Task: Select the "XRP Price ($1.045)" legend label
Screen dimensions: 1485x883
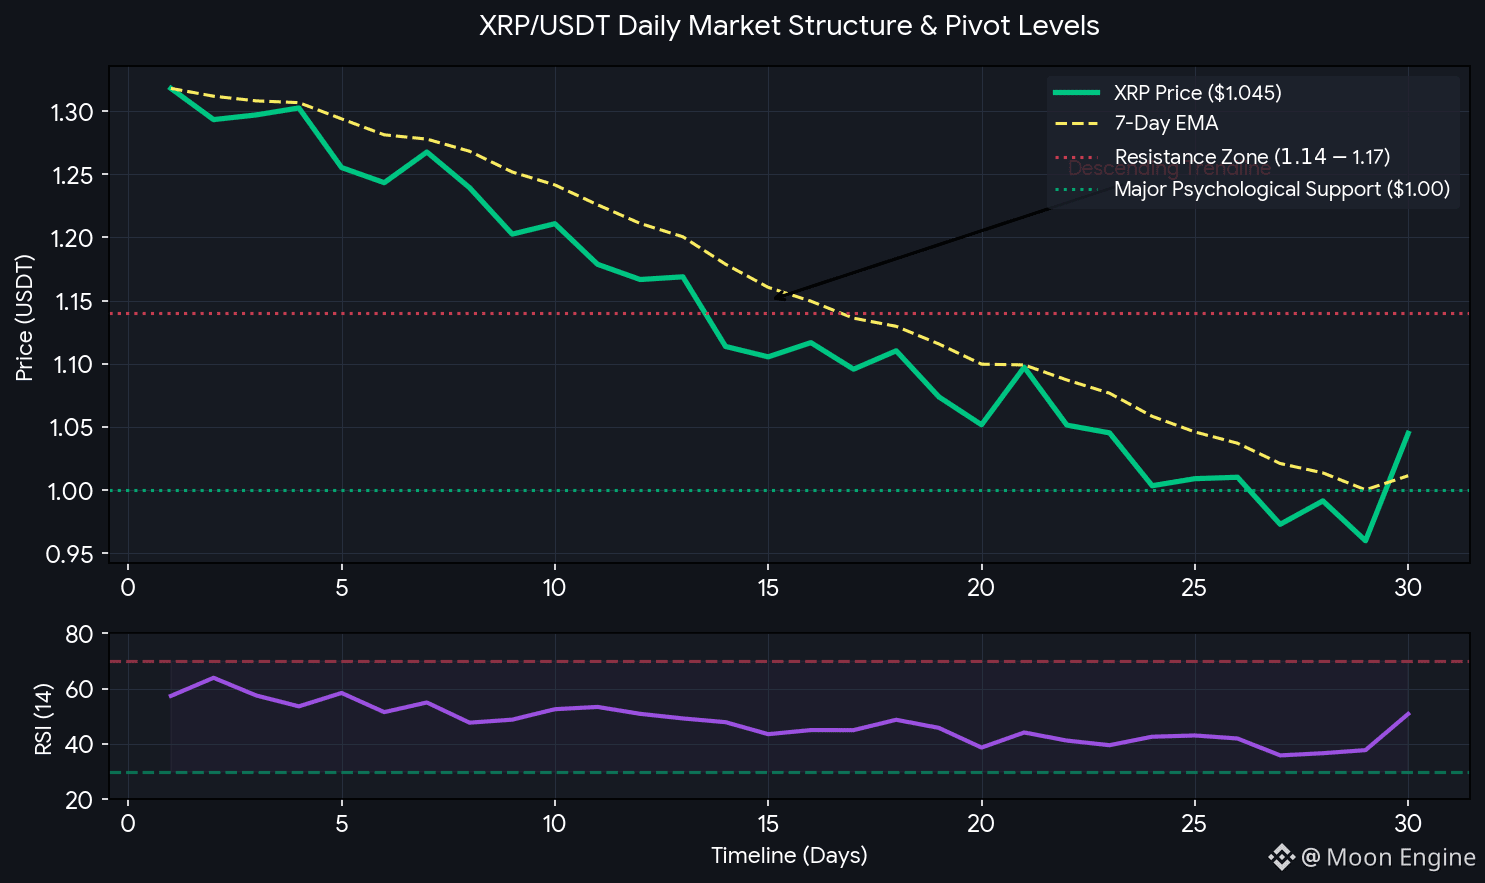Action: coord(1198,93)
